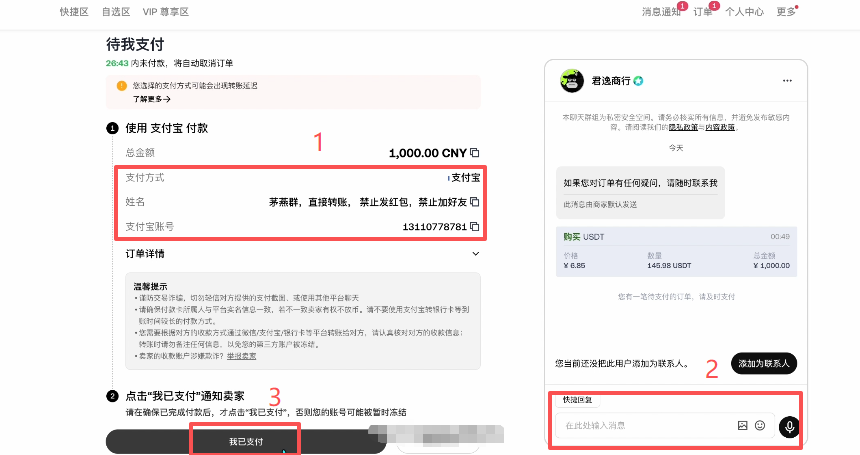The image size is (860, 455).
Task: Open the 快捷区 tab
Action: [x=74, y=12]
